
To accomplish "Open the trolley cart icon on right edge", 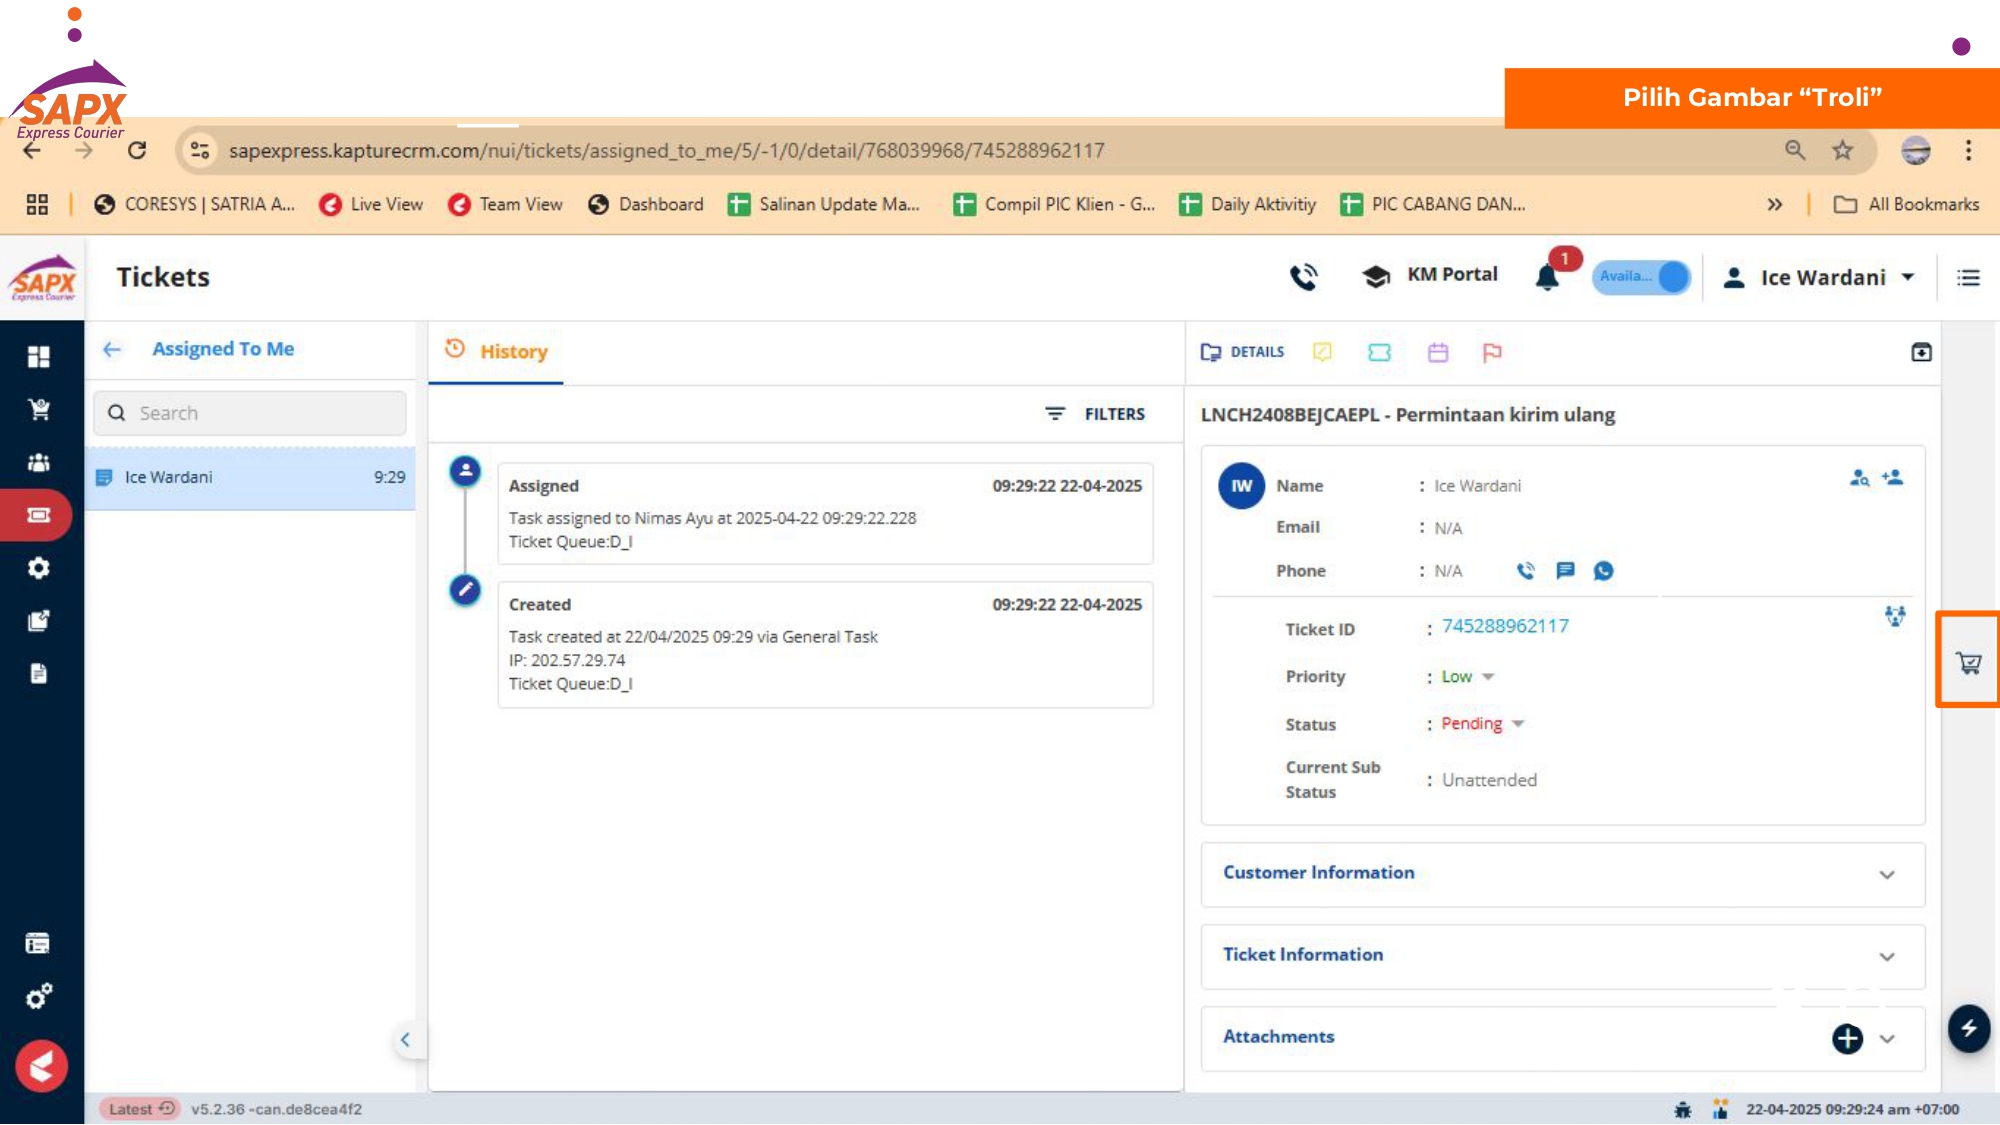I will point(1969,662).
